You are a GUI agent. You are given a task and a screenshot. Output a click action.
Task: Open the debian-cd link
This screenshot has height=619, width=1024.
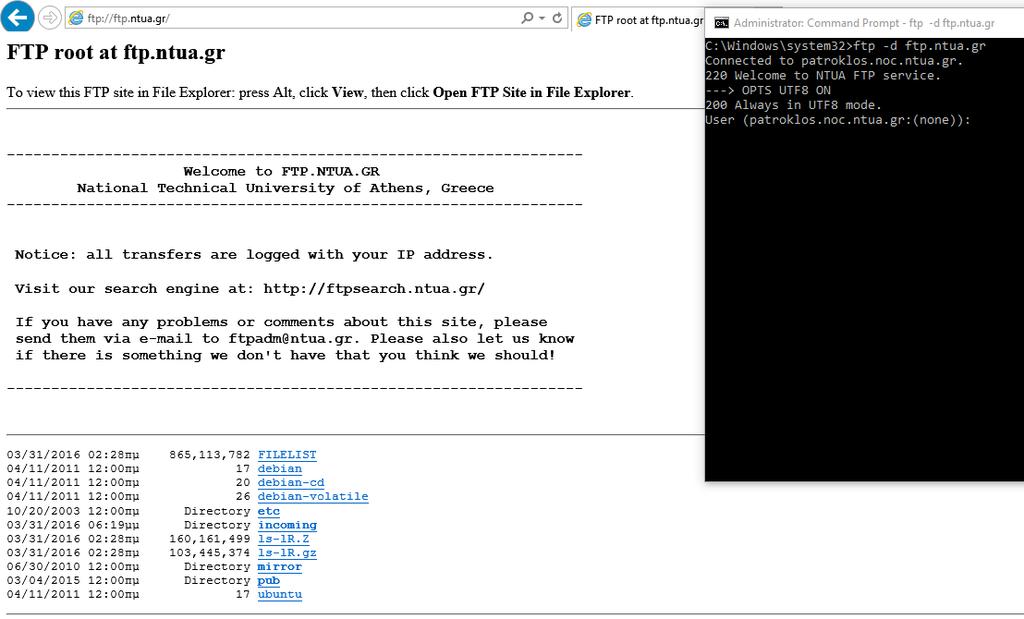click(291, 483)
